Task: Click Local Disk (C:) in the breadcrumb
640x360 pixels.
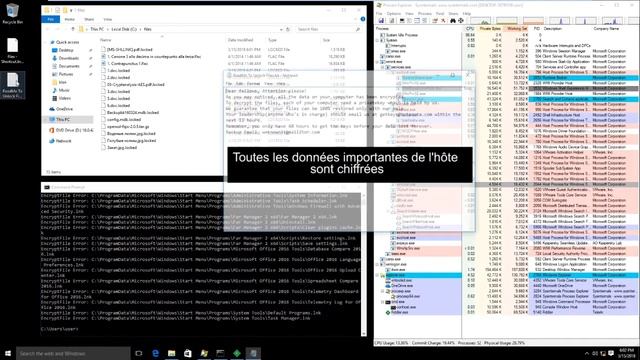Action: 123,29
